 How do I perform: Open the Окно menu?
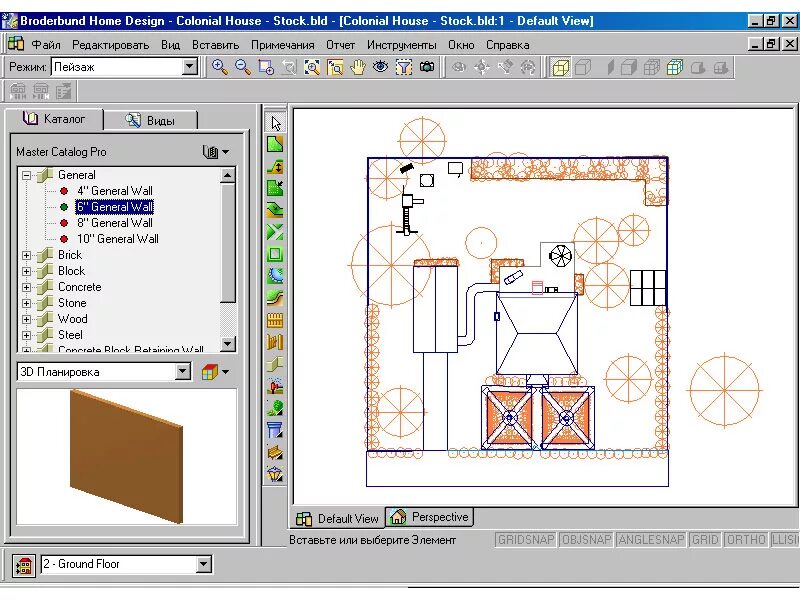[x=461, y=45]
